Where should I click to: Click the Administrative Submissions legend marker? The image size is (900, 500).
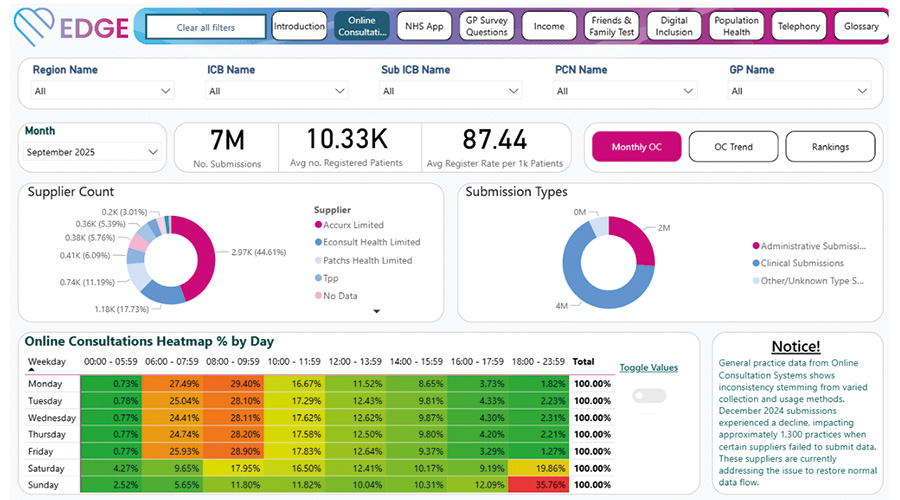point(755,246)
